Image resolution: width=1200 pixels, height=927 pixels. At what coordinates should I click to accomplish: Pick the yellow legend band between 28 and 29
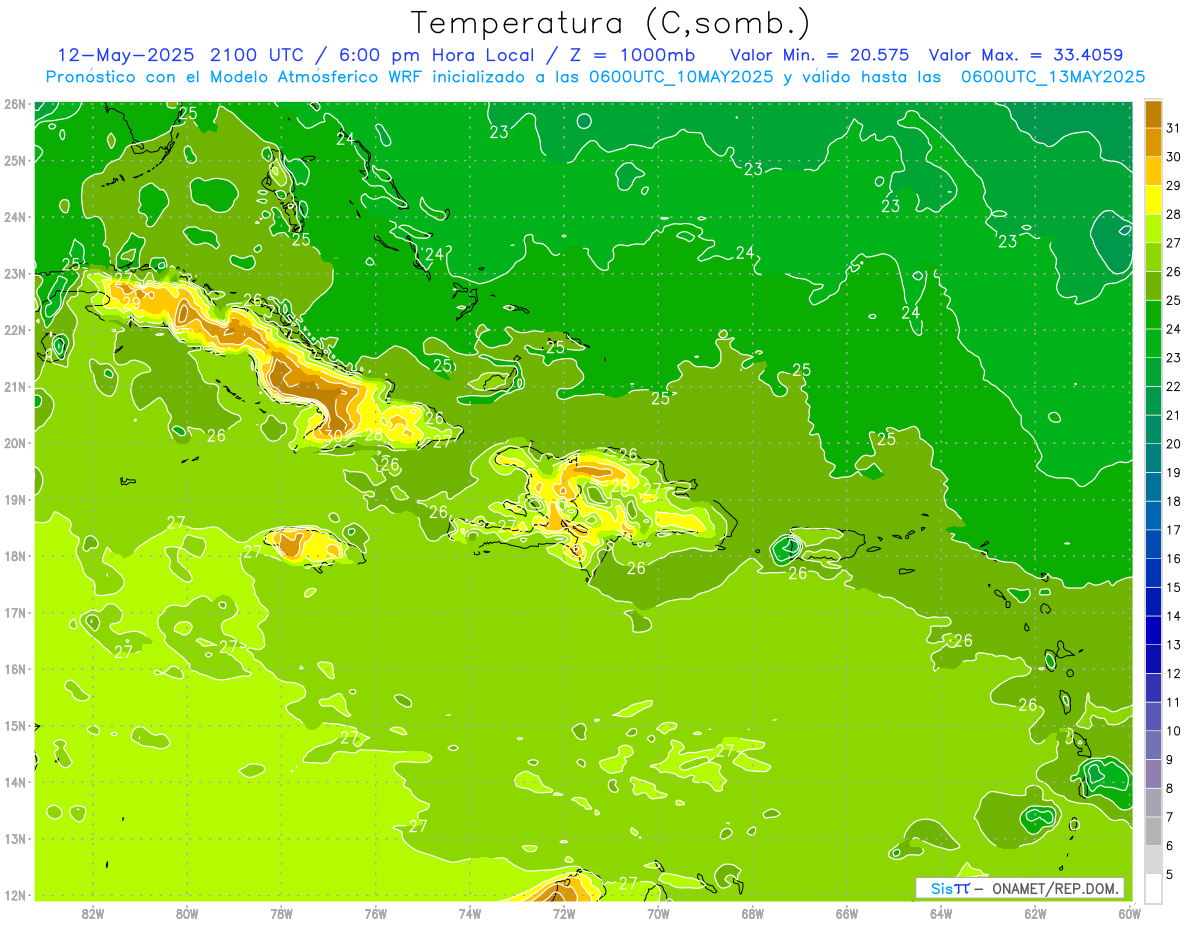pos(1153,200)
